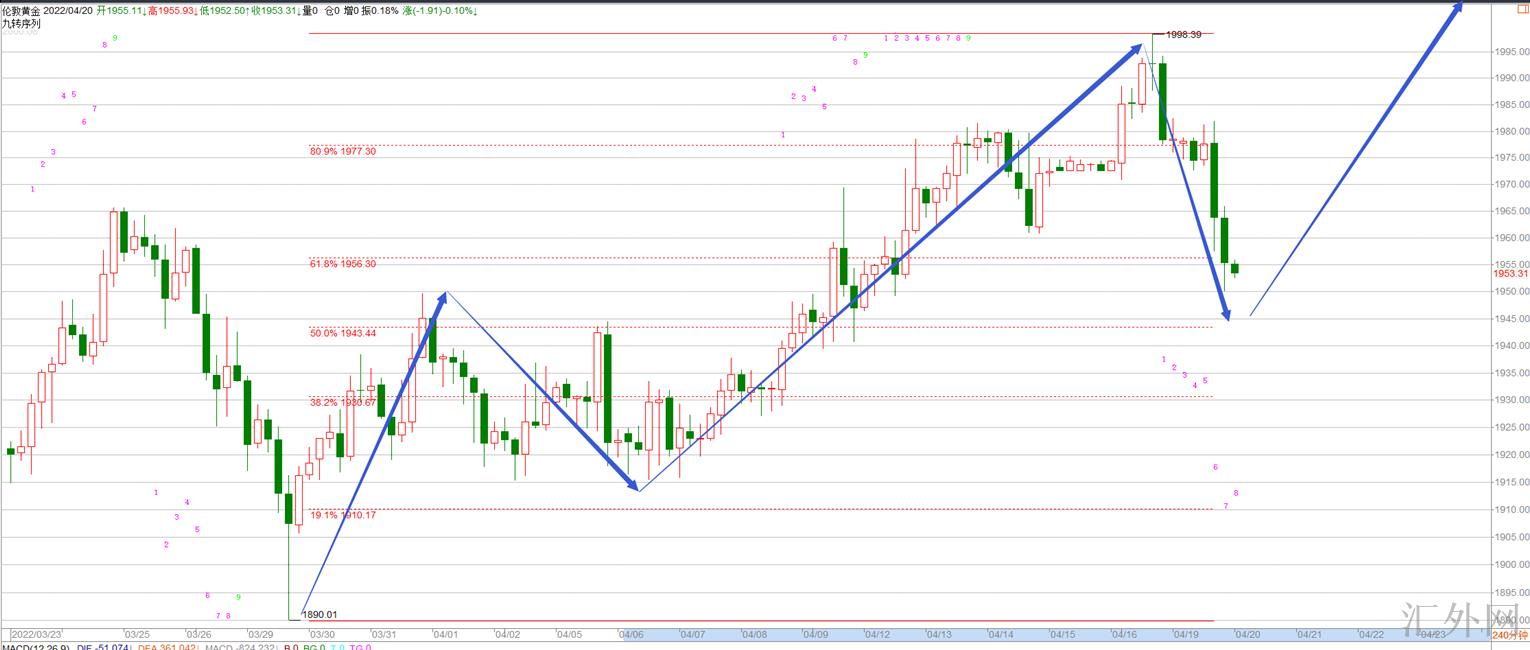The height and width of the screenshot is (650, 1530).
Task: Click the MACD(12,26,9) indicator title
Action: 35,646
